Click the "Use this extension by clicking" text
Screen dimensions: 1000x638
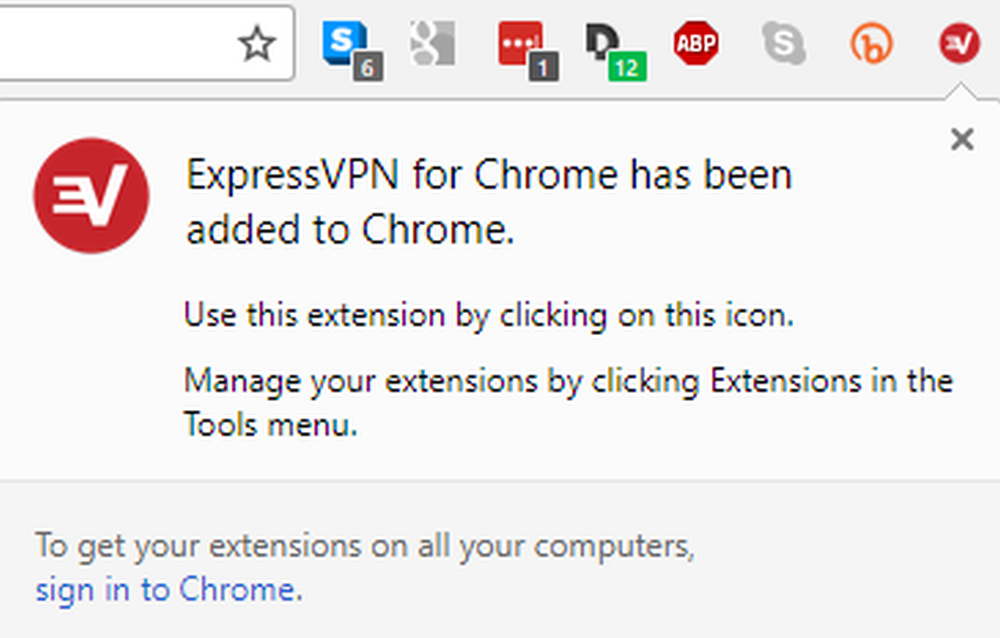tap(488, 317)
